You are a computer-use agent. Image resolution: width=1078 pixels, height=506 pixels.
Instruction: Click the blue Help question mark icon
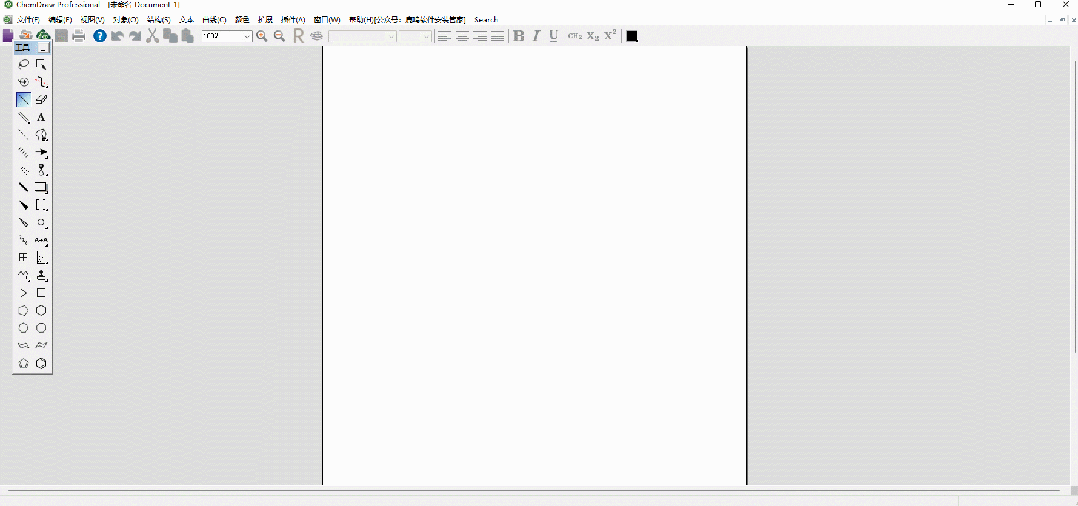100,36
